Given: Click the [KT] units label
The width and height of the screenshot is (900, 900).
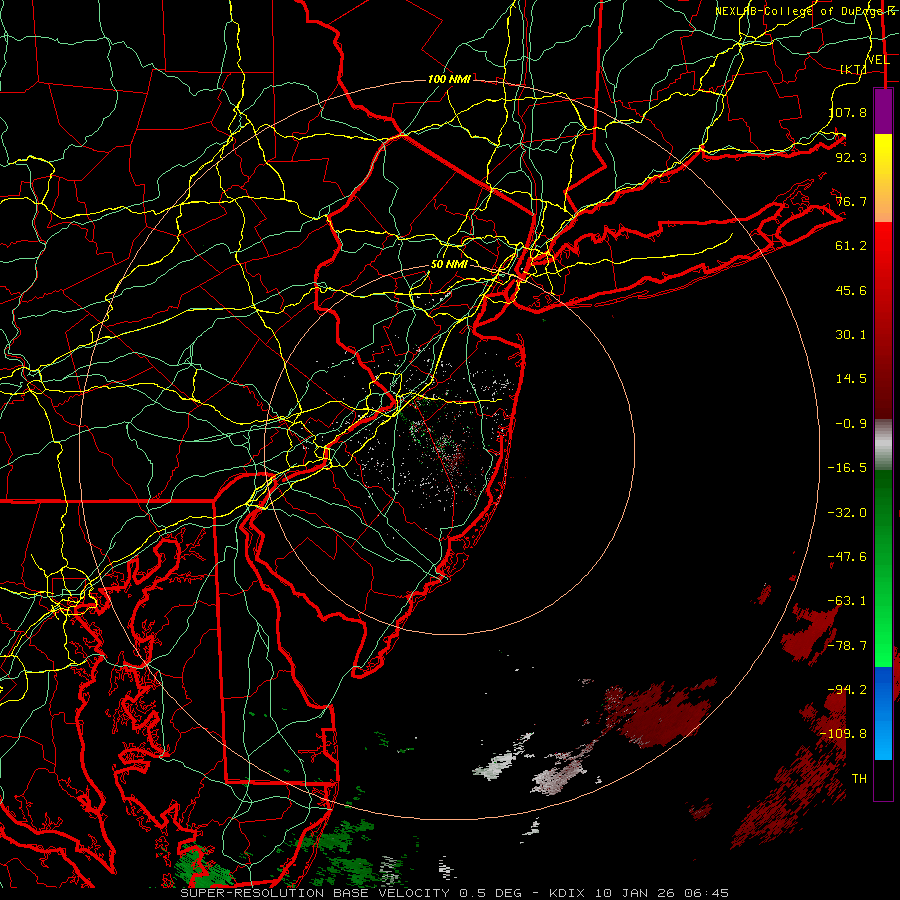Looking at the screenshot, I should 854,69.
